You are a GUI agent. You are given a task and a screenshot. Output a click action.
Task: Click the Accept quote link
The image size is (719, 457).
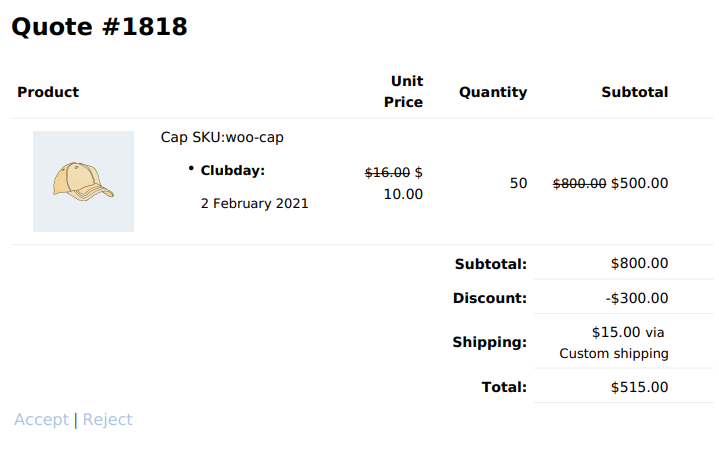point(41,419)
